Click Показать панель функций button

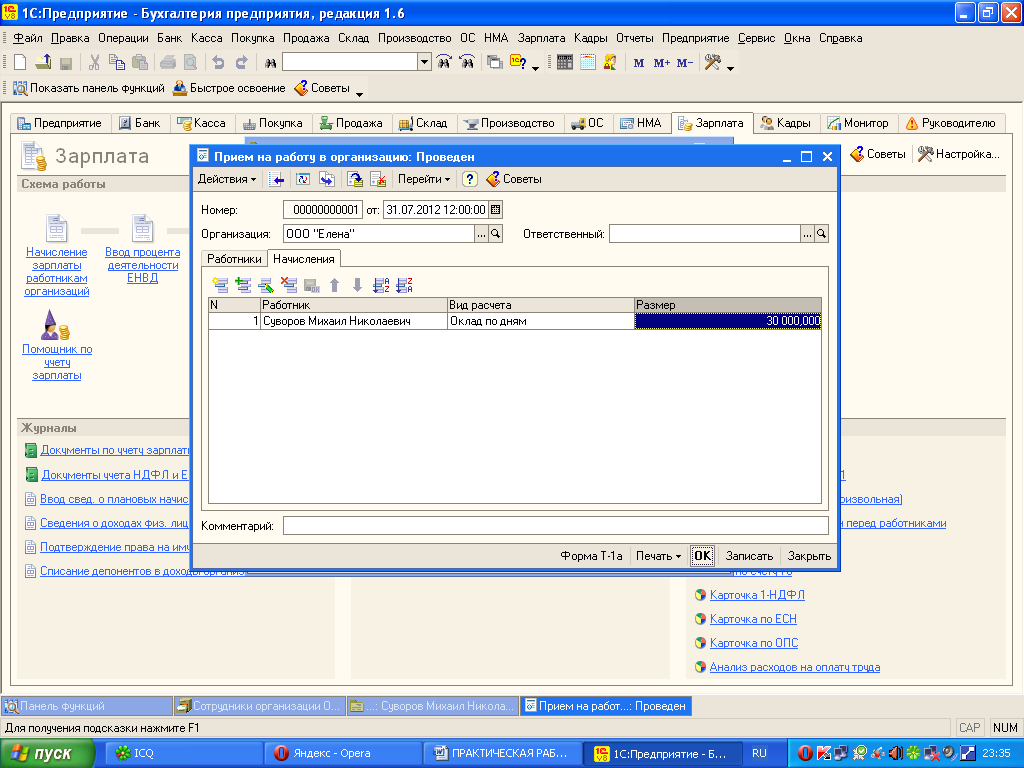[x=89, y=88]
